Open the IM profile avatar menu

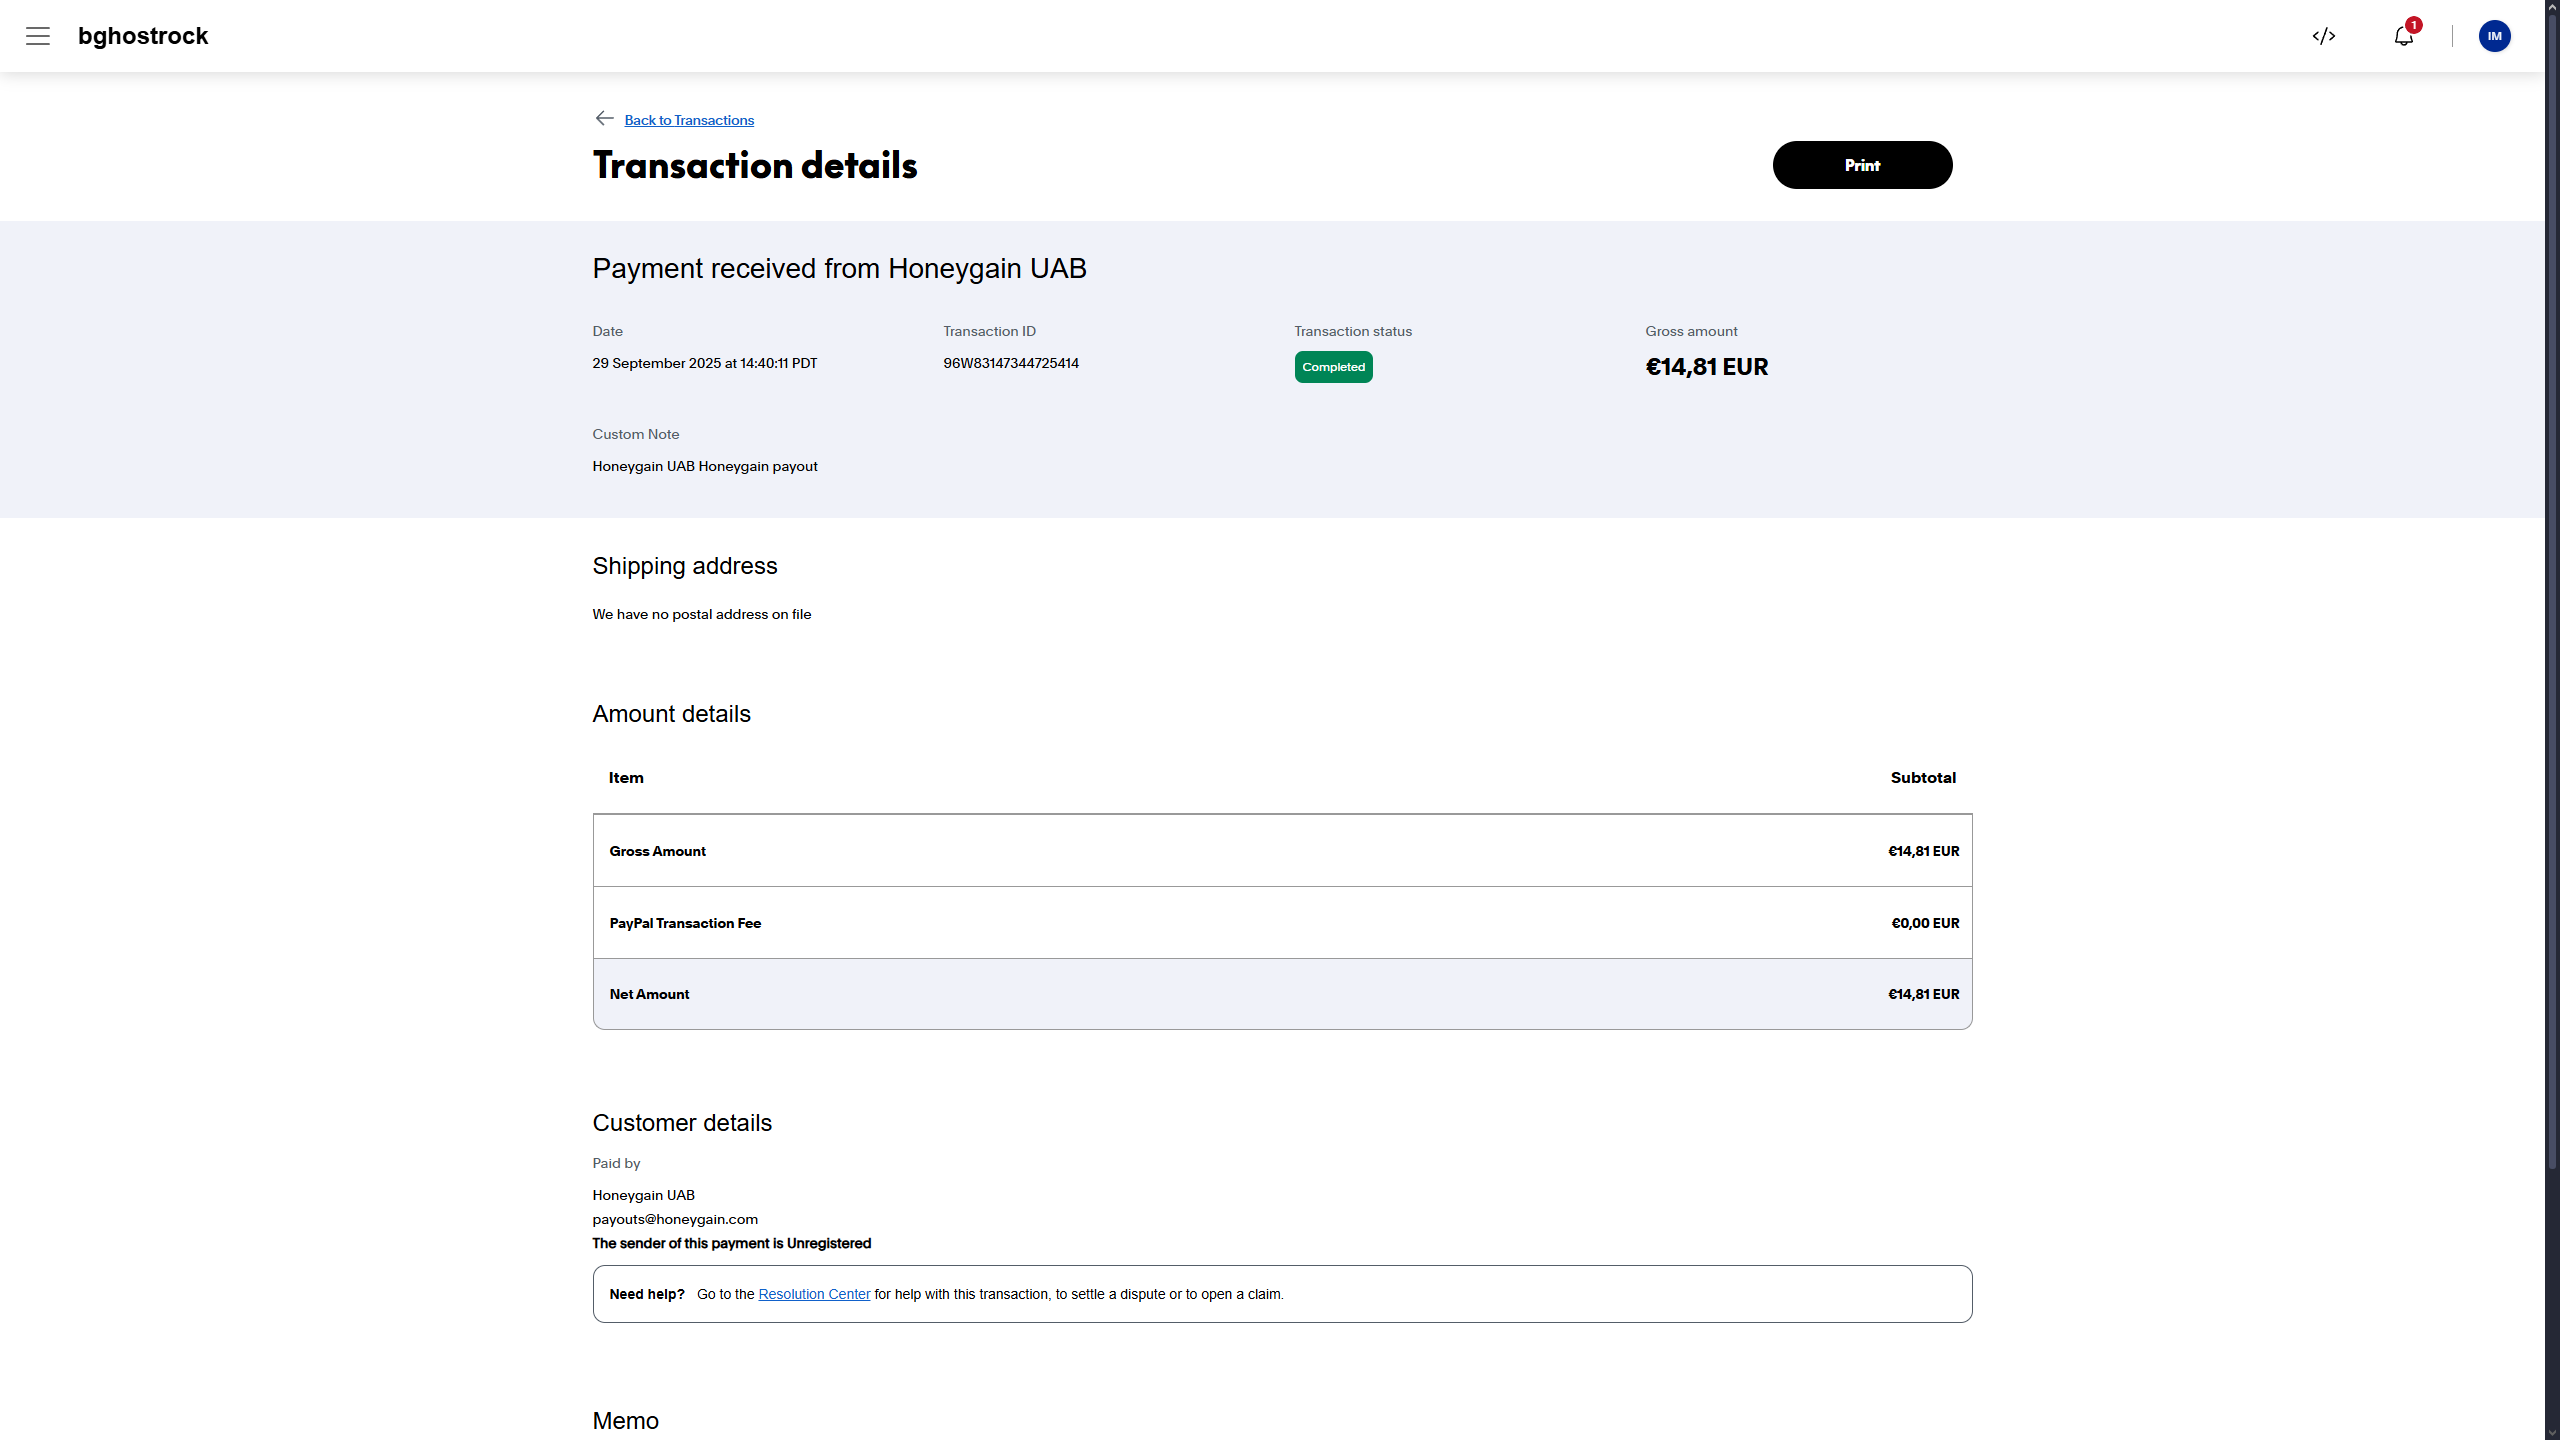click(2494, 36)
